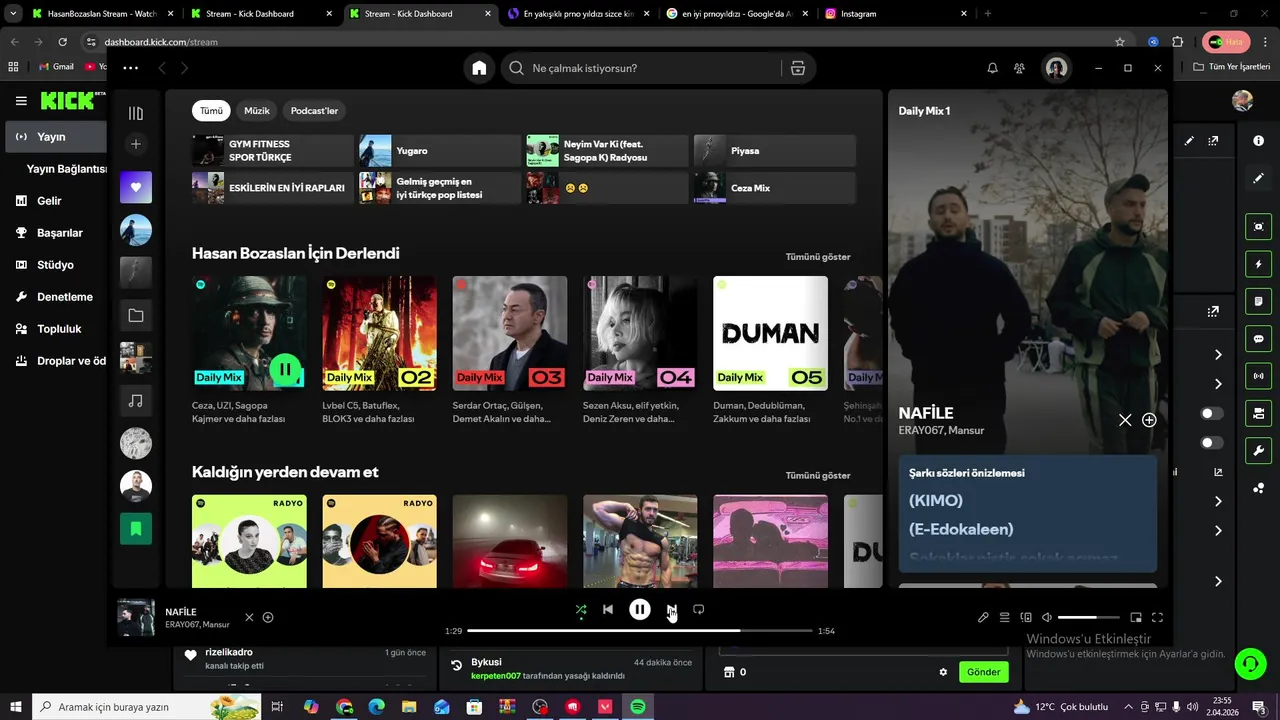
Task: Switch to Instagram browser tab
Action: (896, 14)
